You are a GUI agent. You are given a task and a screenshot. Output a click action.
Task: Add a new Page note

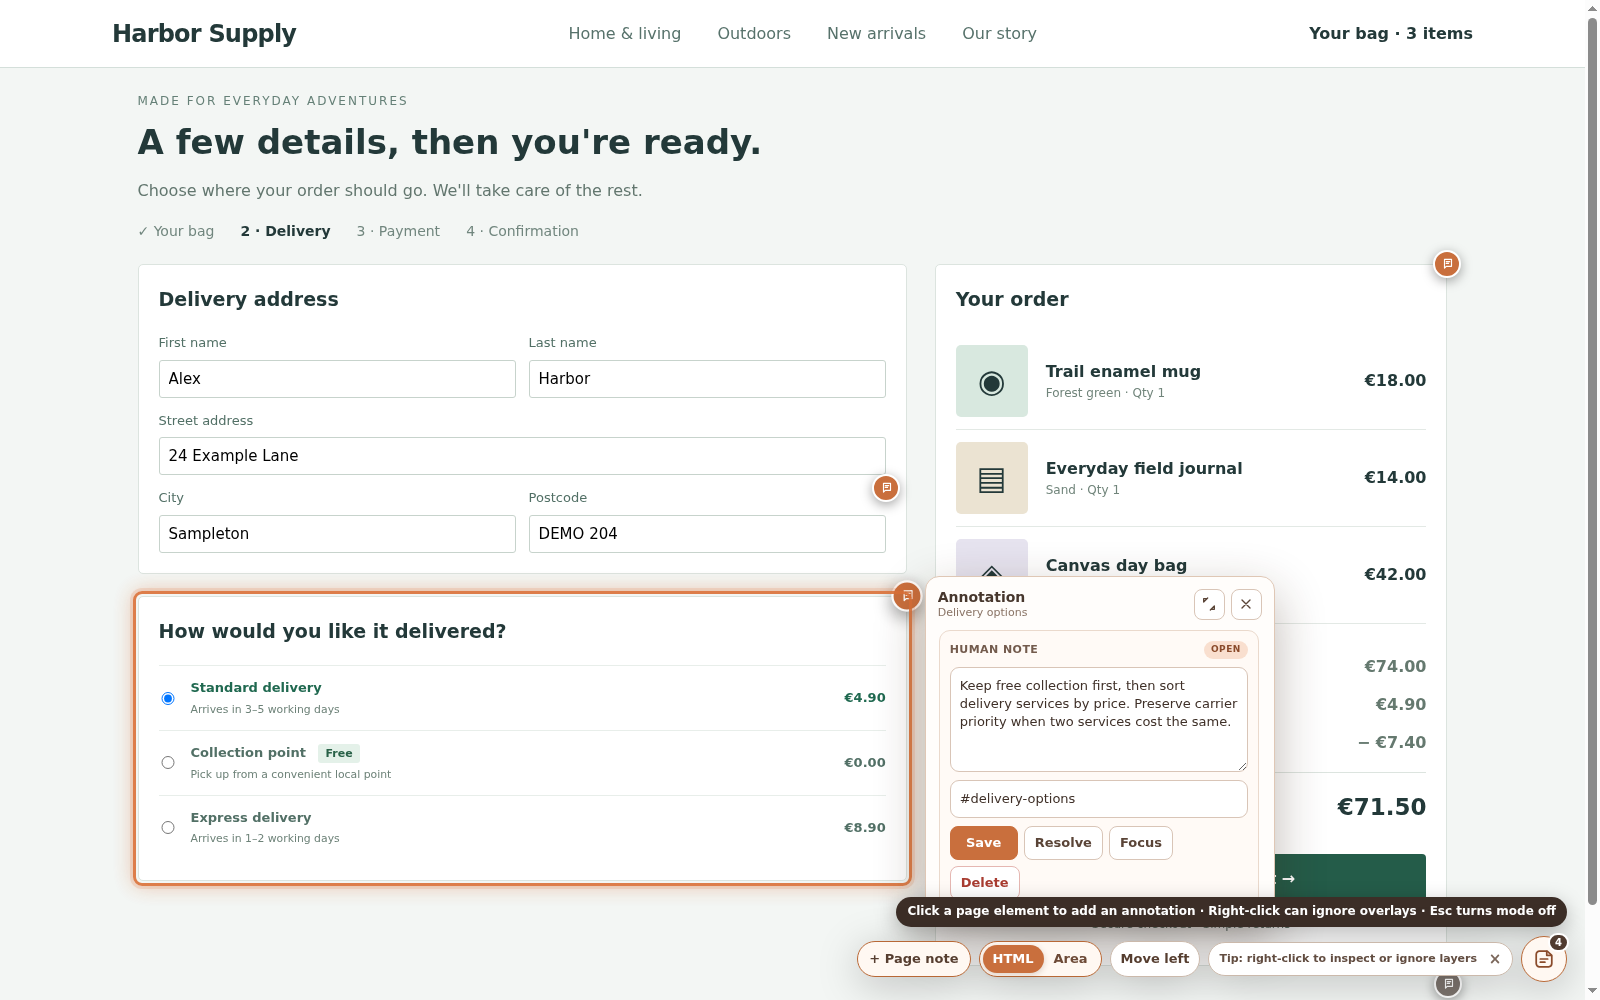[x=914, y=959]
